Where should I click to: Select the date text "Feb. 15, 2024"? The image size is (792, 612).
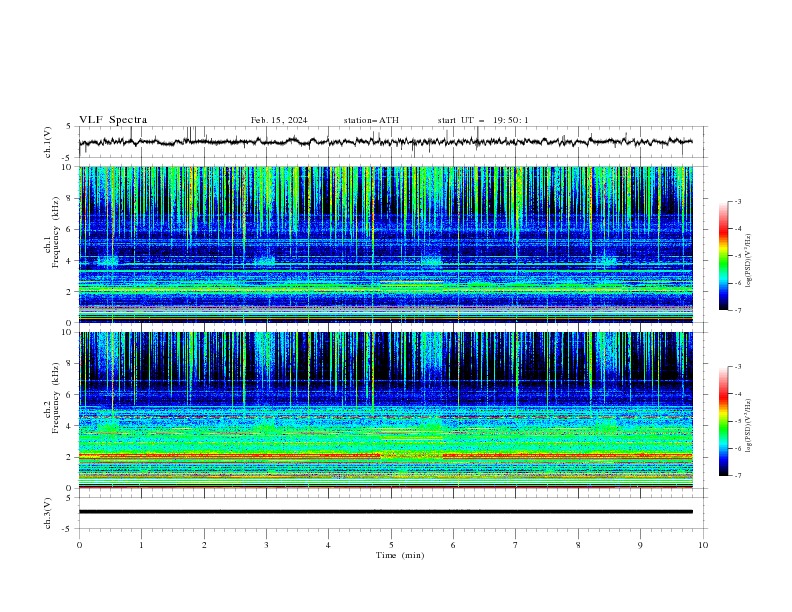(279, 120)
